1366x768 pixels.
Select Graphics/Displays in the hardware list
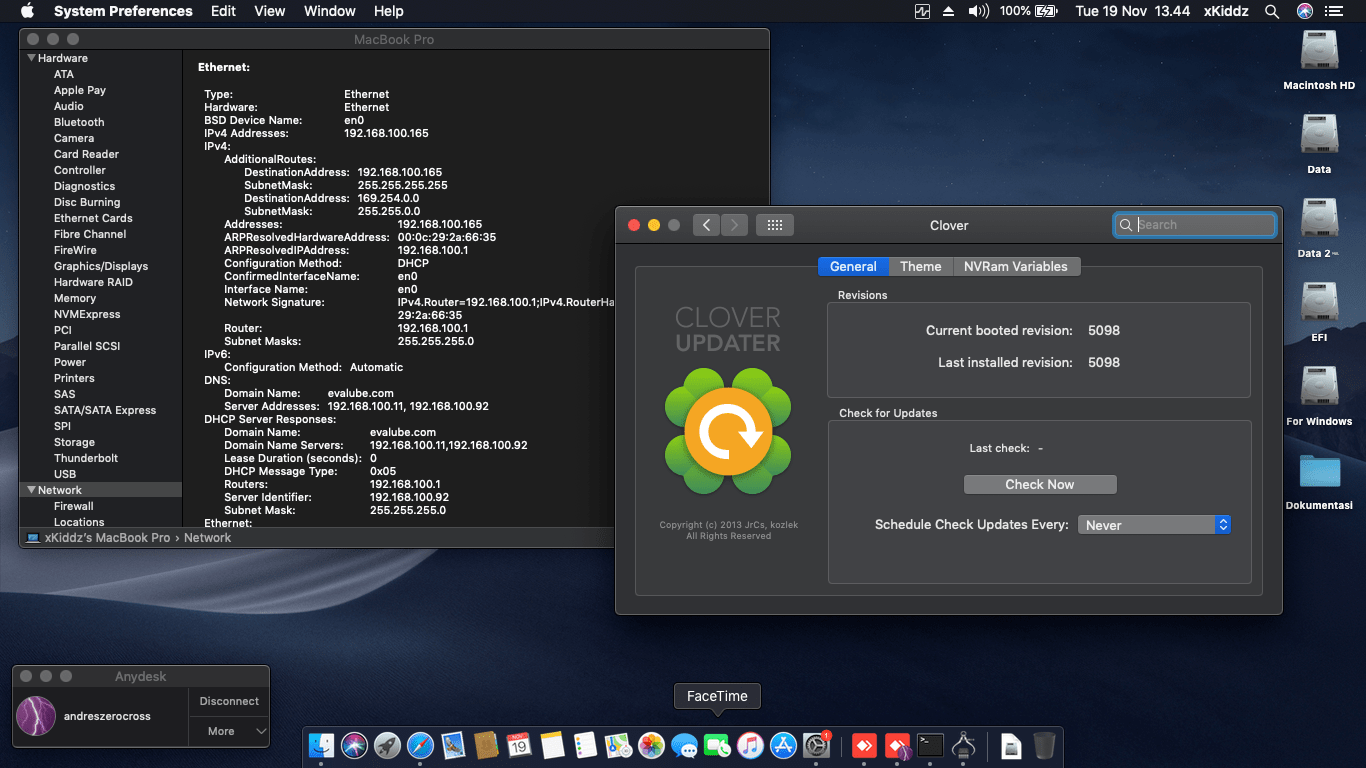pyautogui.click(x=101, y=266)
